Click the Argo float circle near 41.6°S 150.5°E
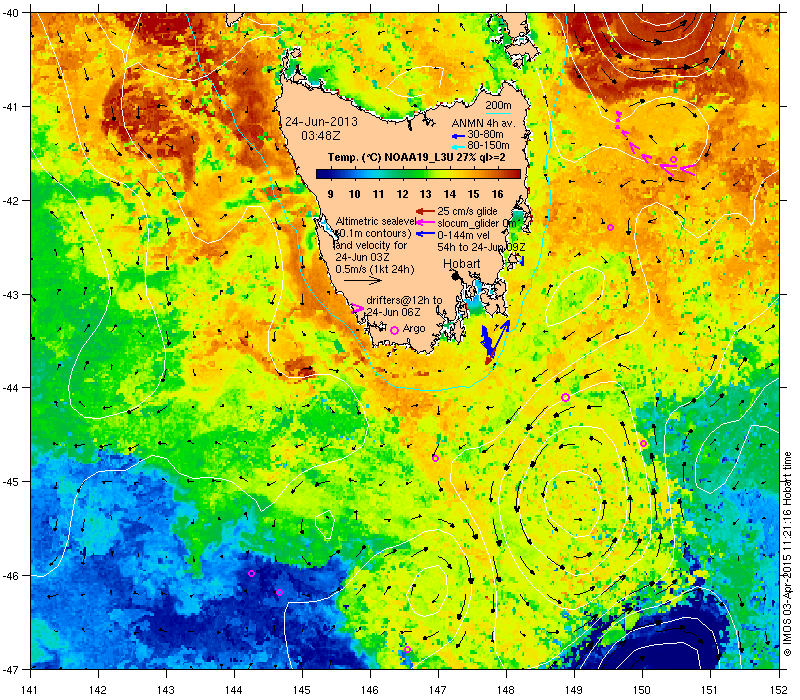The height and width of the screenshot is (700, 800). tap(673, 160)
